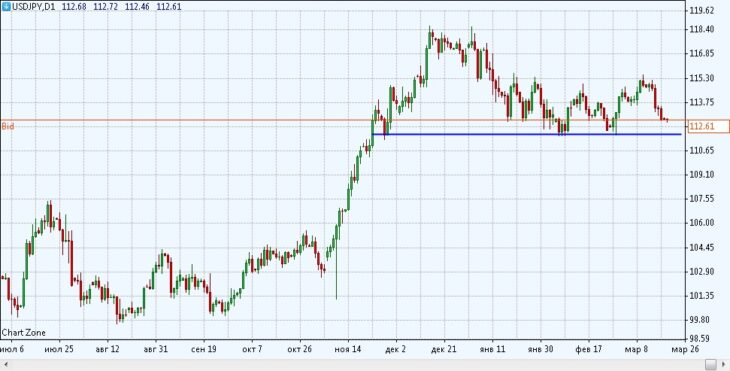Click date axis label янв 11

[x=493, y=349]
